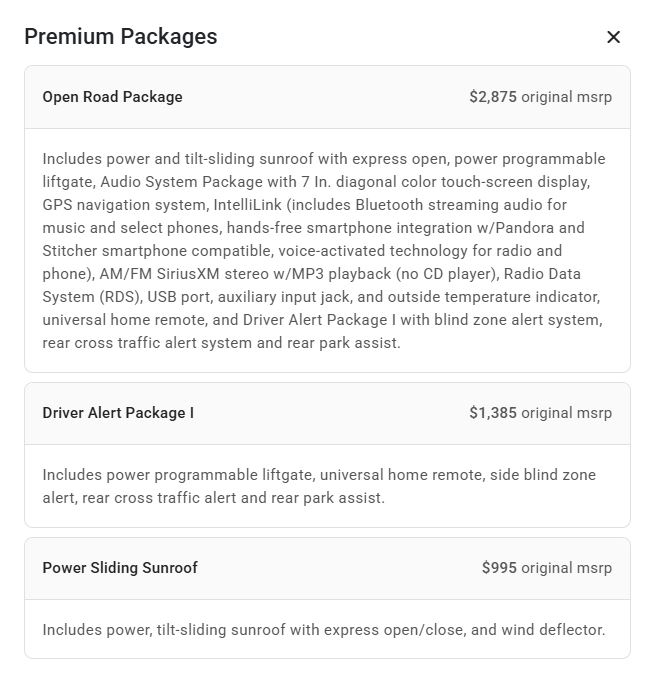Select the Power Sliding Sunroof title
The width and height of the screenshot is (649, 682).
tap(120, 568)
